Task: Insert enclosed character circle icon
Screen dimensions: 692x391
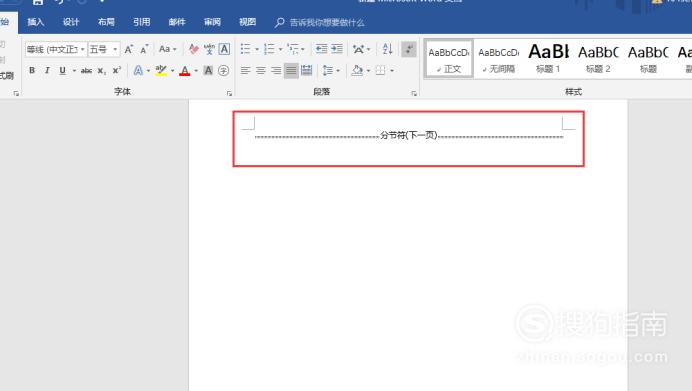Action: pyautogui.click(x=224, y=70)
